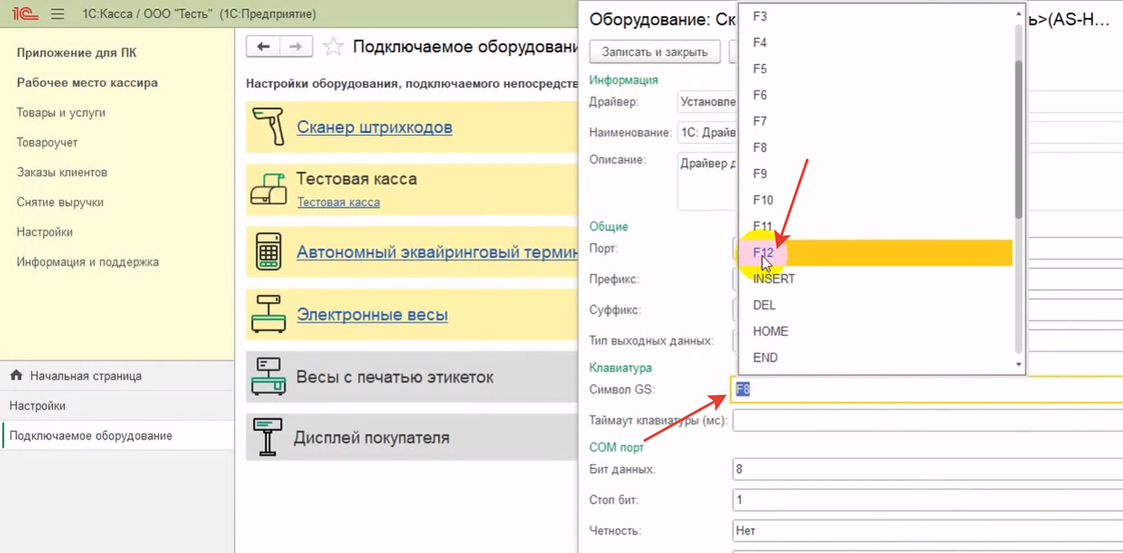
Task: Click the dropdown list scroll-up arrow
Action: point(1019,12)
